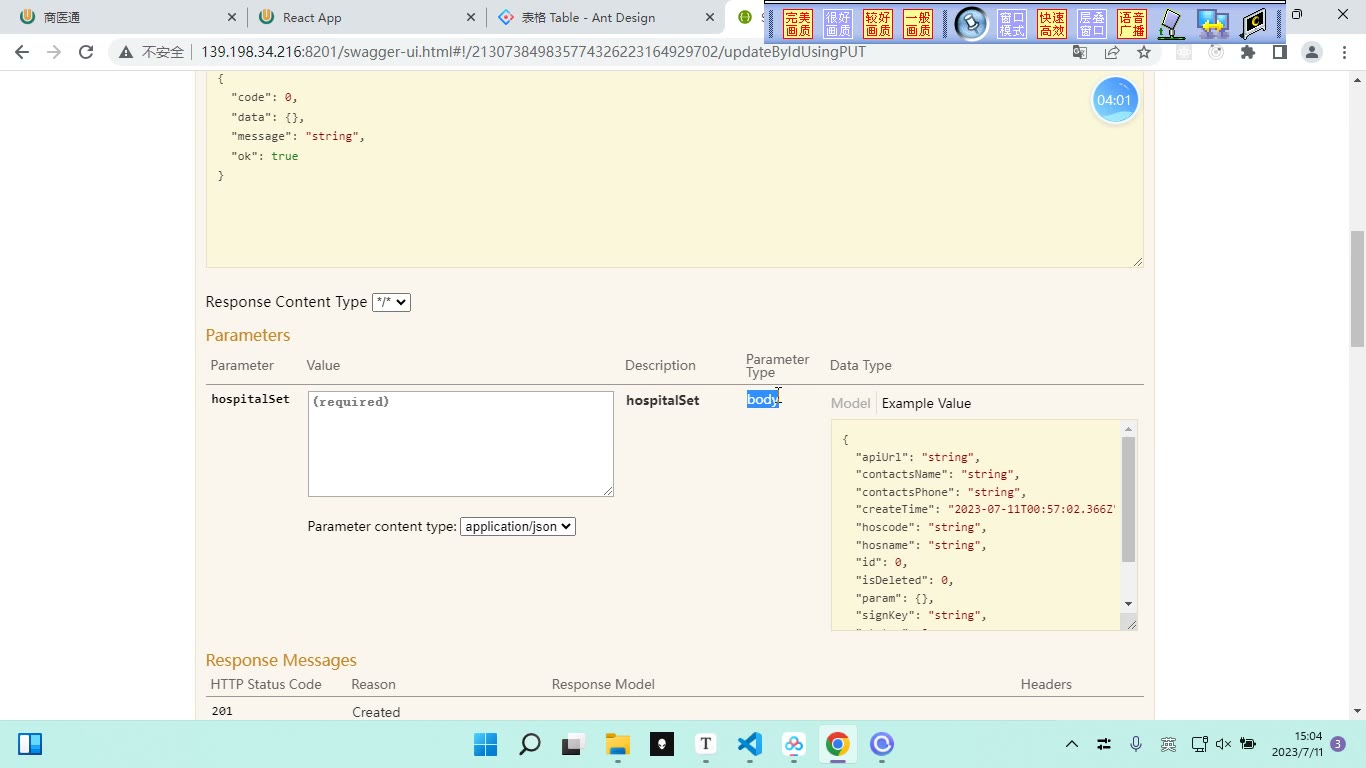Toggle 窗口模式 in remote toolbar

tap(1012, 24)
